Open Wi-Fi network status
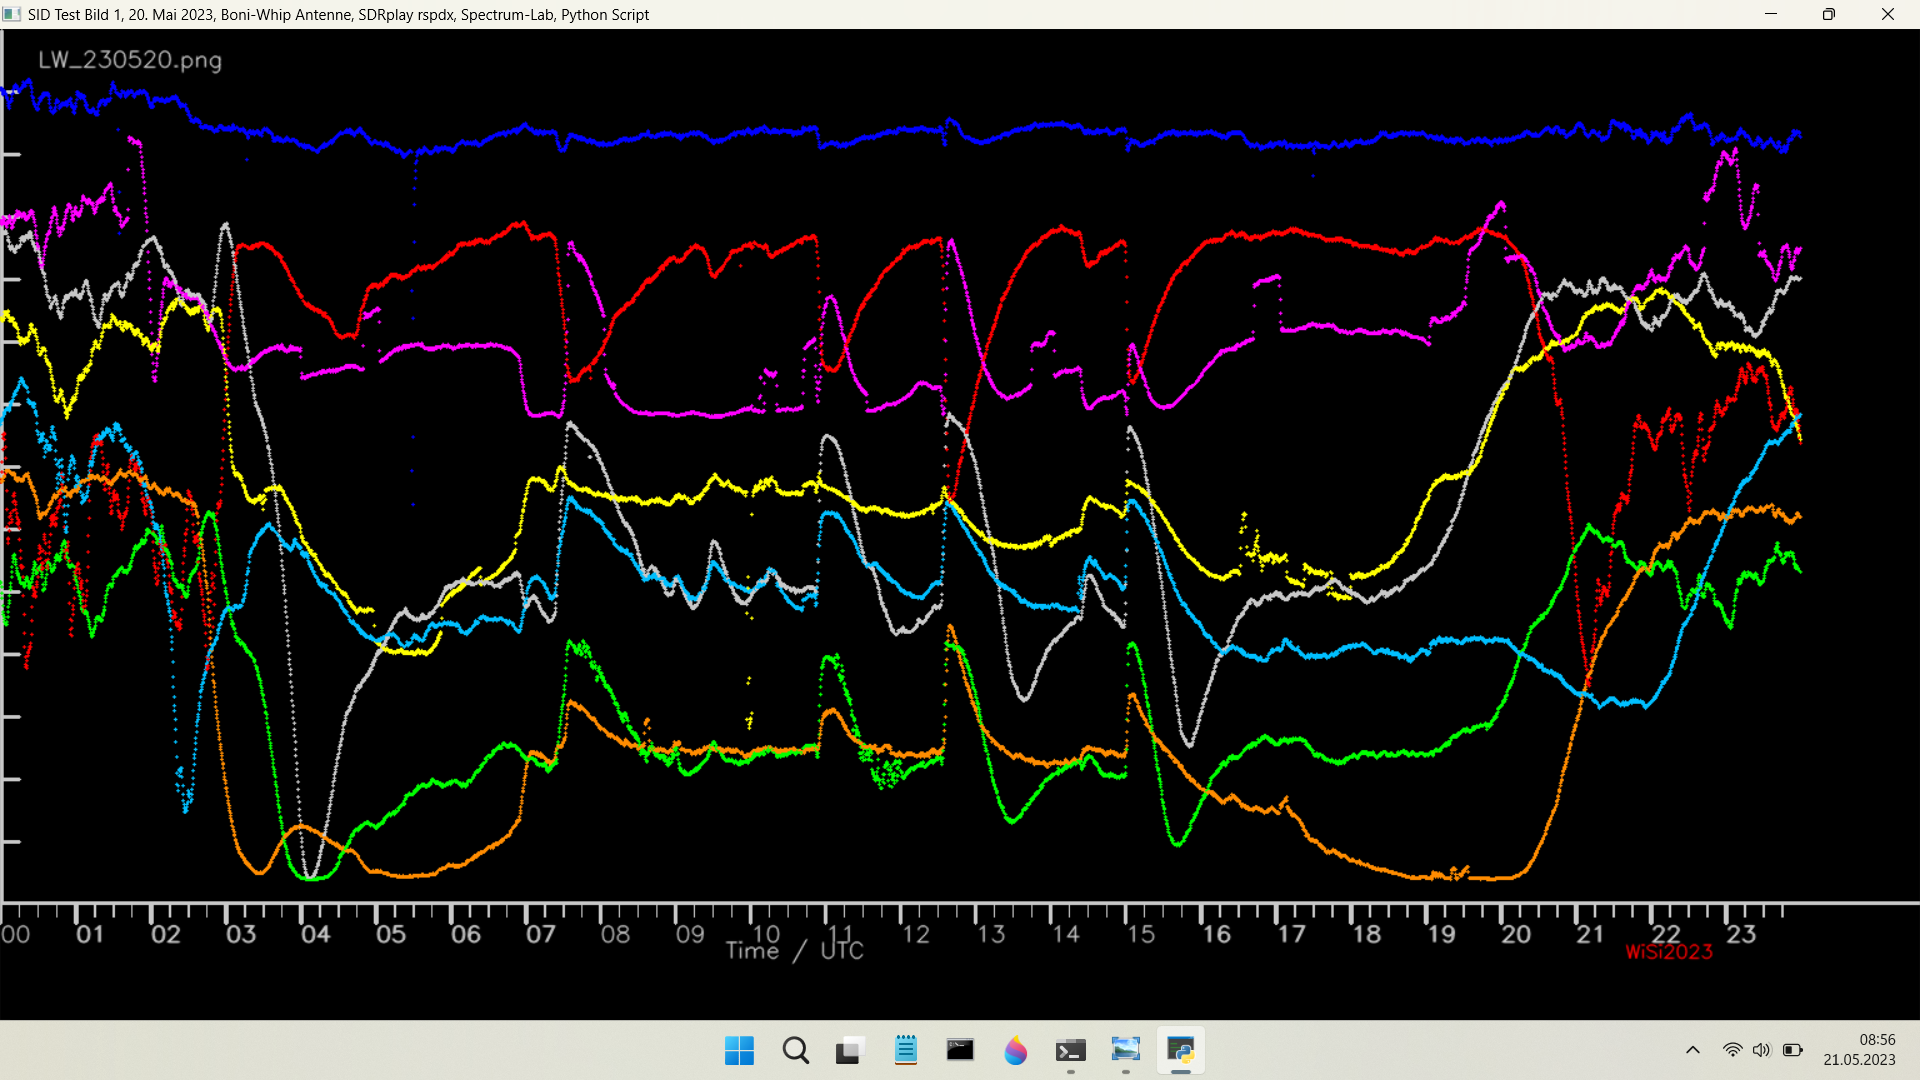Viewport: 1920px width, 1080px height. [x=1732, y=1050]
